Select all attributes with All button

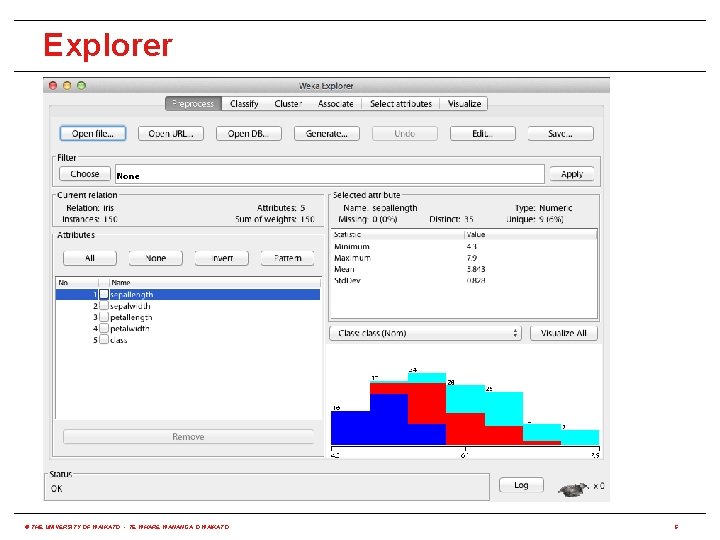[90, 258]
